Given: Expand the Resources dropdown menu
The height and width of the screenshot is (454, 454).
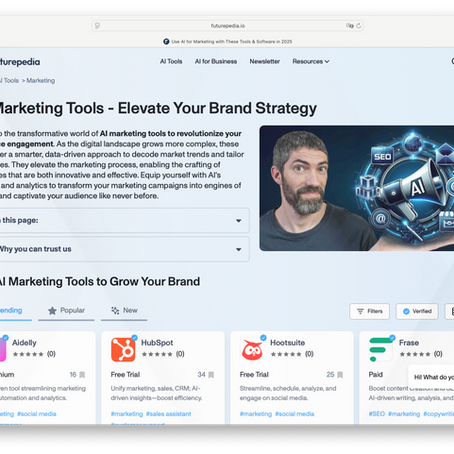Looking at the screenshot, I should pos(311,61).
